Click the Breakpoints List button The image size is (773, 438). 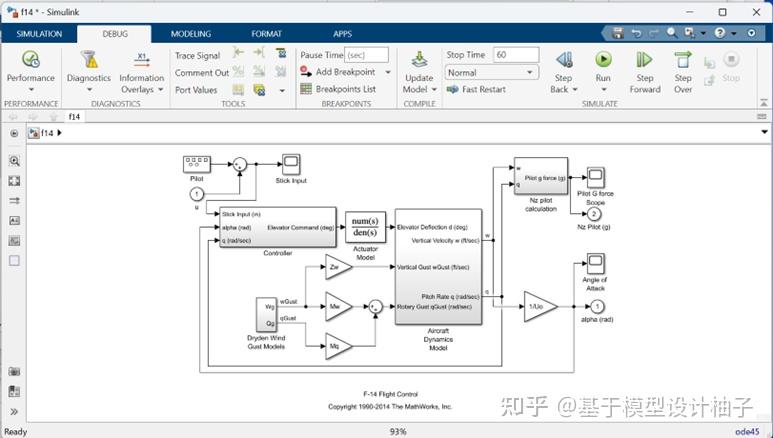[338, 89]
